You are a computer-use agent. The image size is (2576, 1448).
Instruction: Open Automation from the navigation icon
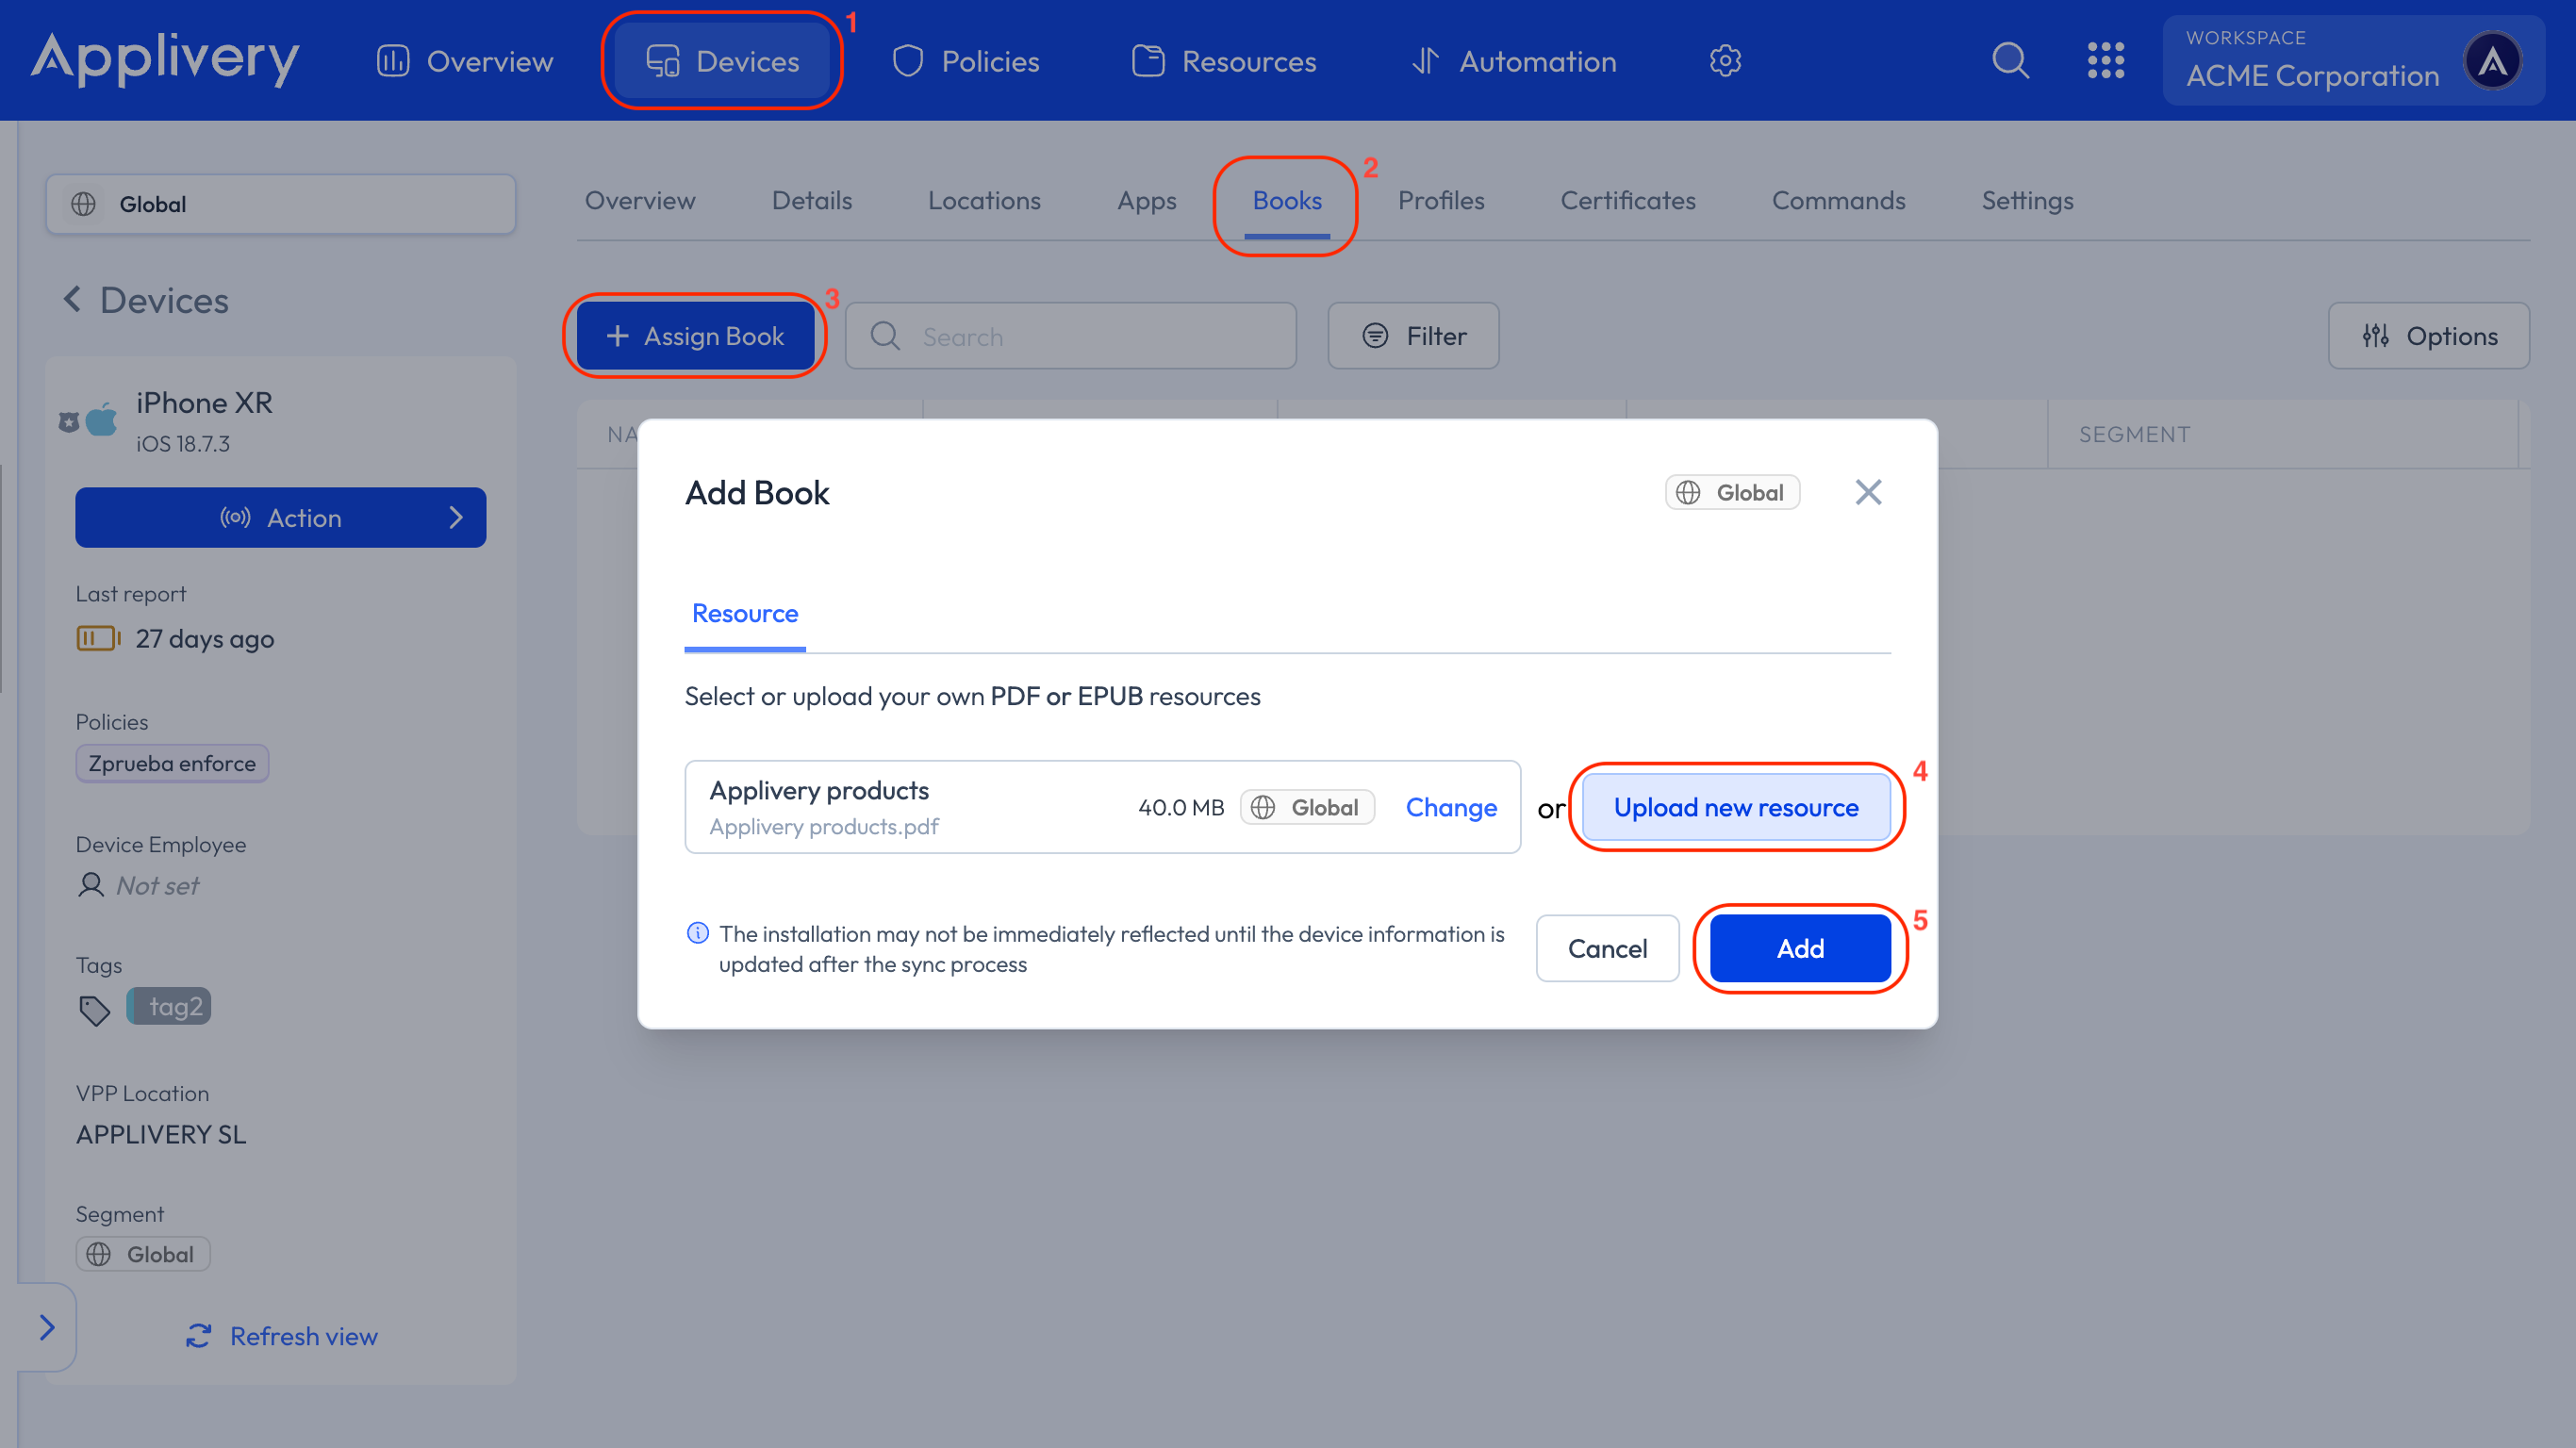pos(1427,60)
